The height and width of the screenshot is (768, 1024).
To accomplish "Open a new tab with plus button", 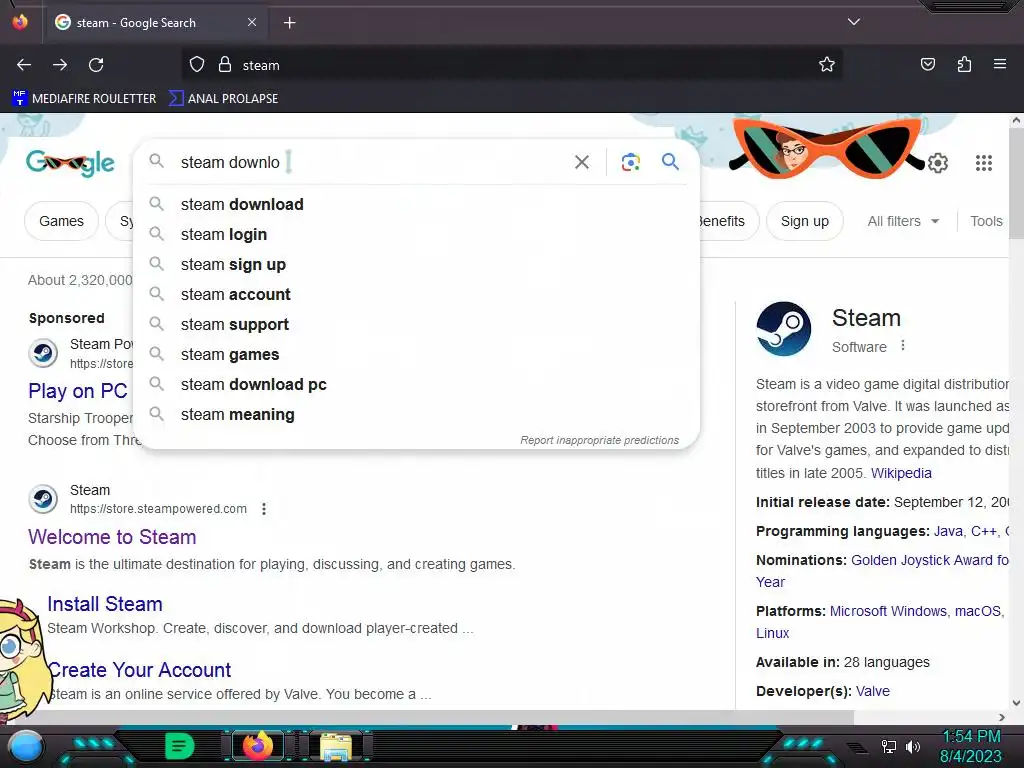I will 289,23.
